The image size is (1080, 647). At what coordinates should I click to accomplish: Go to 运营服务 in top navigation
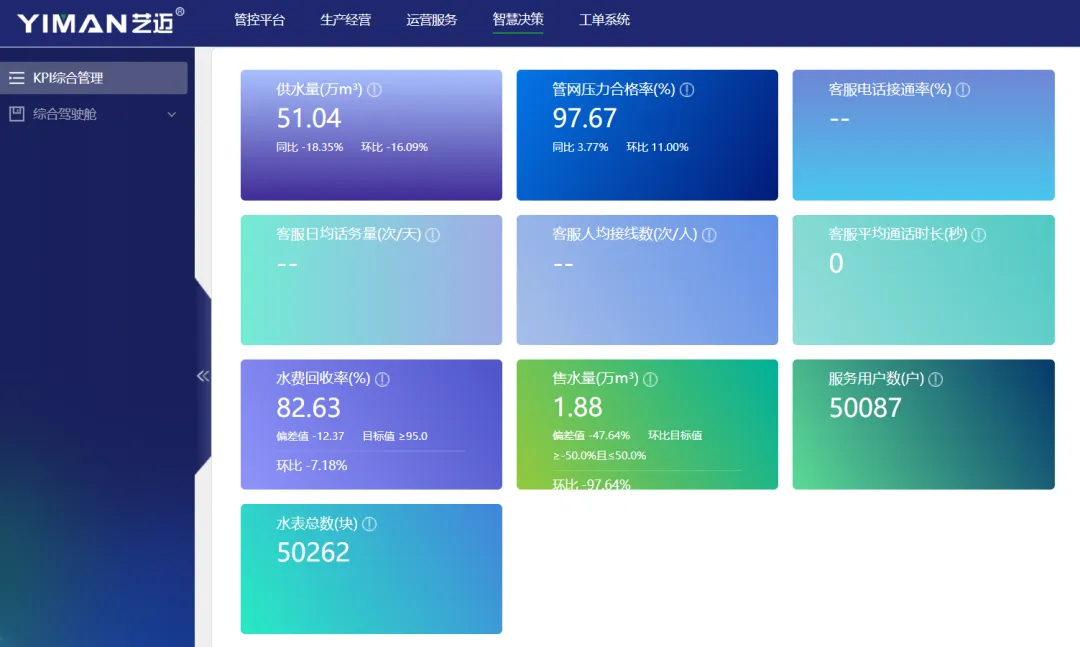pos(432,20)
